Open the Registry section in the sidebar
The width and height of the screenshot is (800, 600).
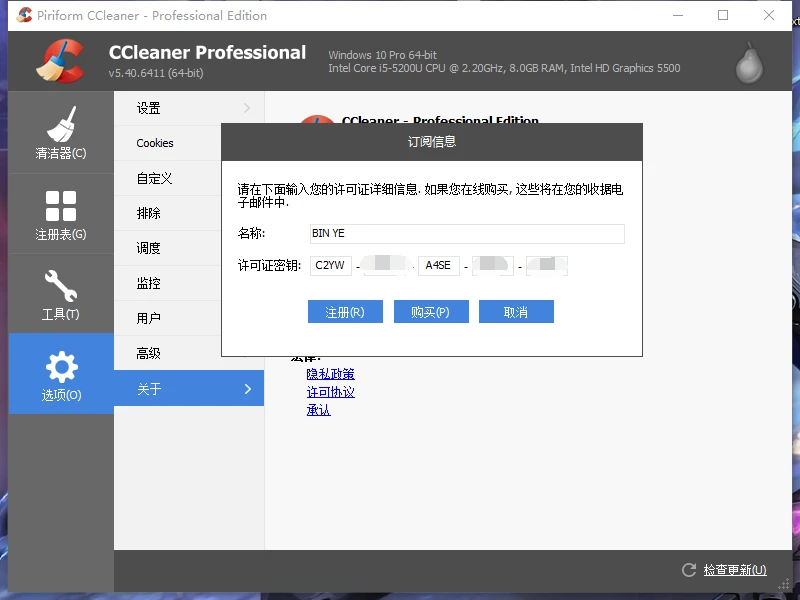click(61, 214)
